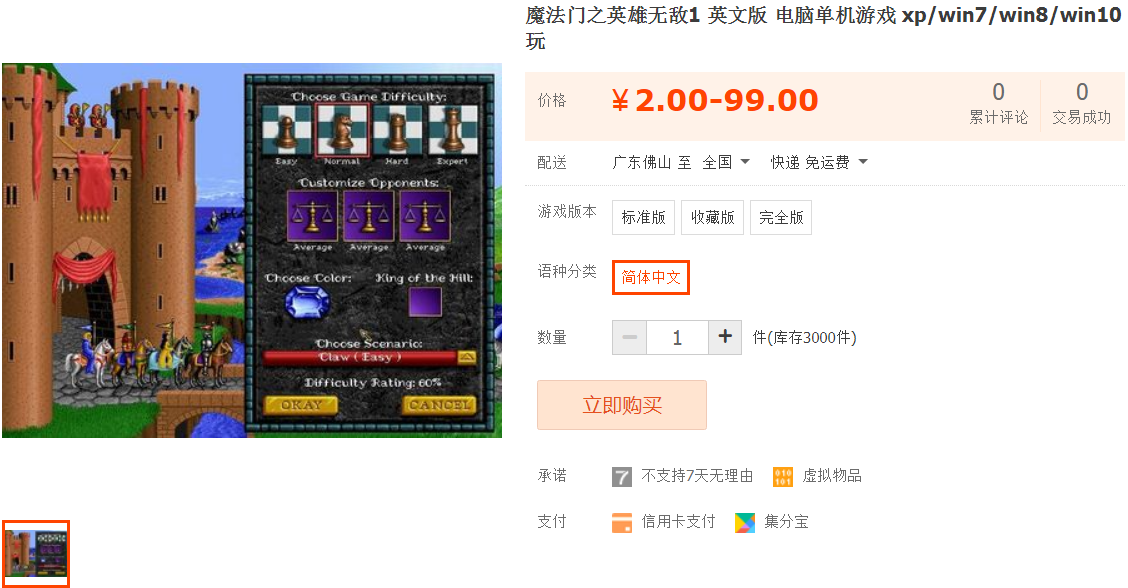Screen dimensions: 1128x588
Task: Click the credit card payment icon
Action: click(622, 523)
